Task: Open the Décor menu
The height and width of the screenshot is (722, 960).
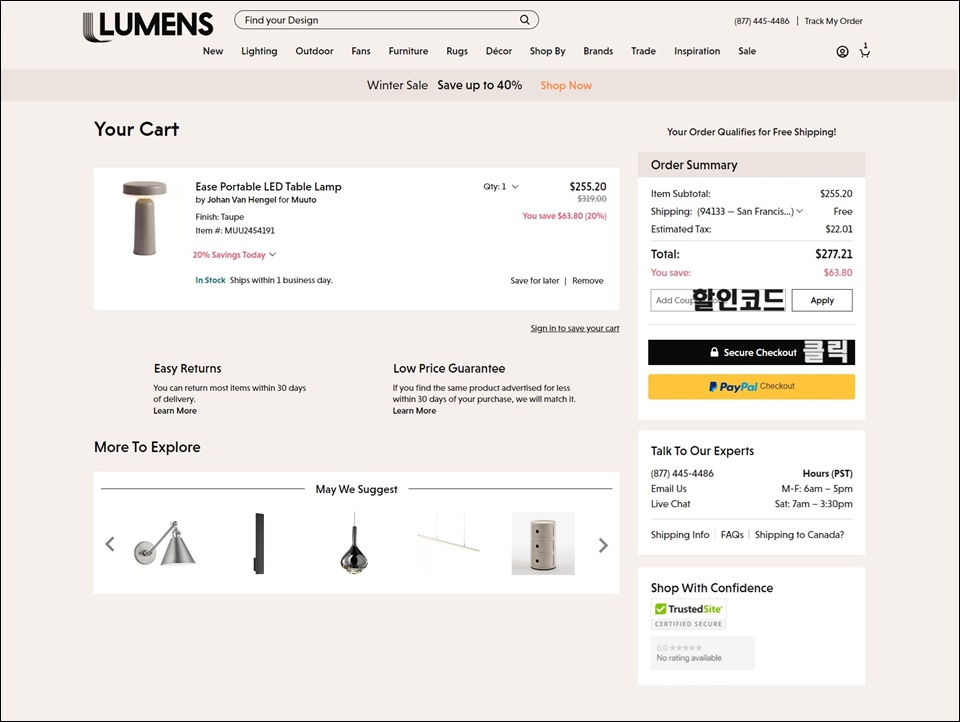Action: (x=499, y=51)
